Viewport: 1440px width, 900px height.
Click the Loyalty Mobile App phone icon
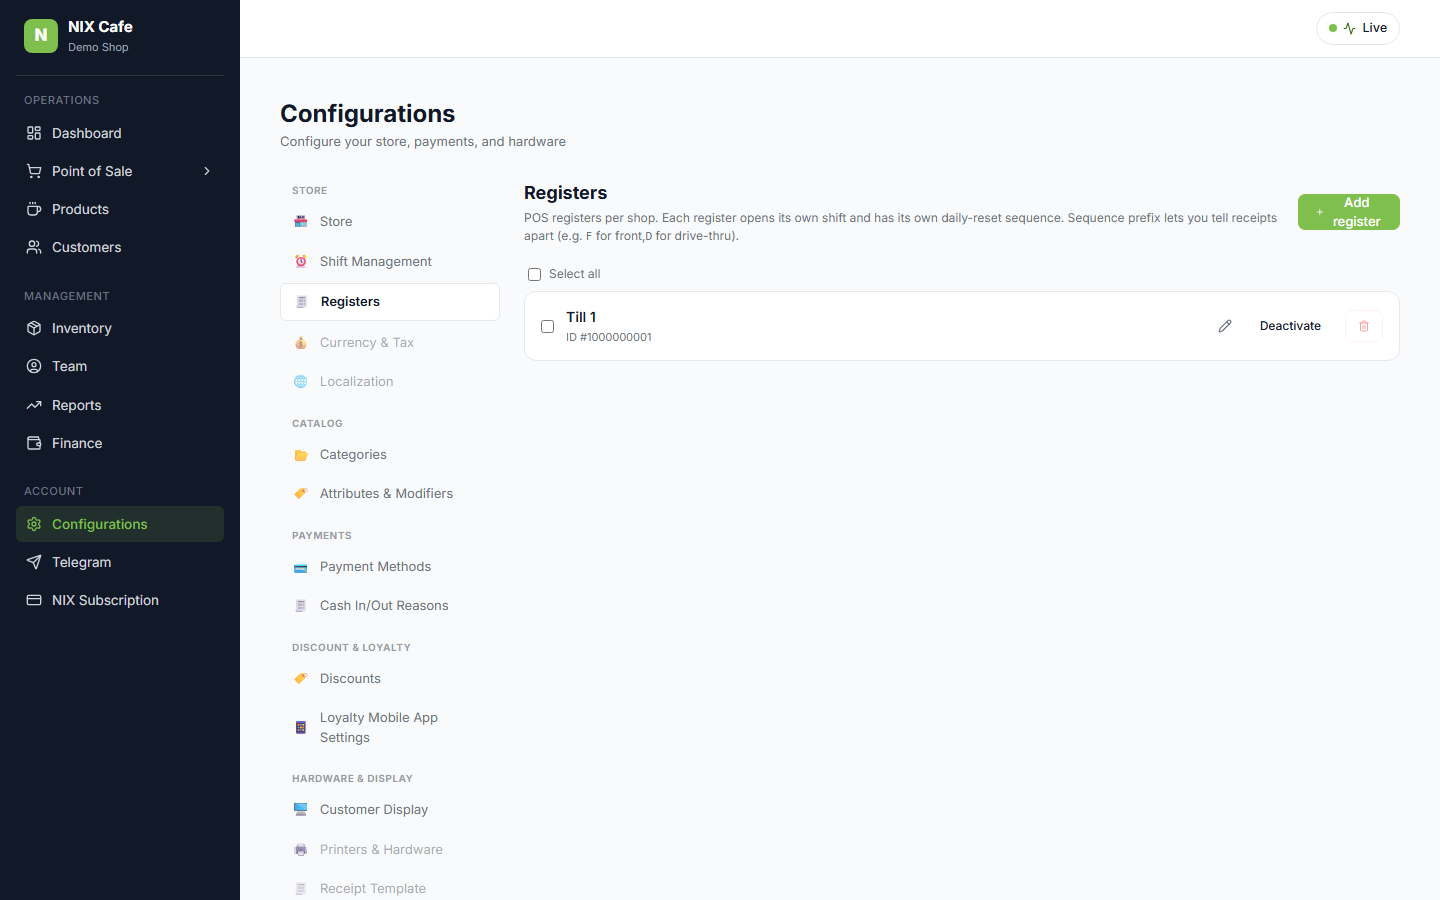(301, 728)
